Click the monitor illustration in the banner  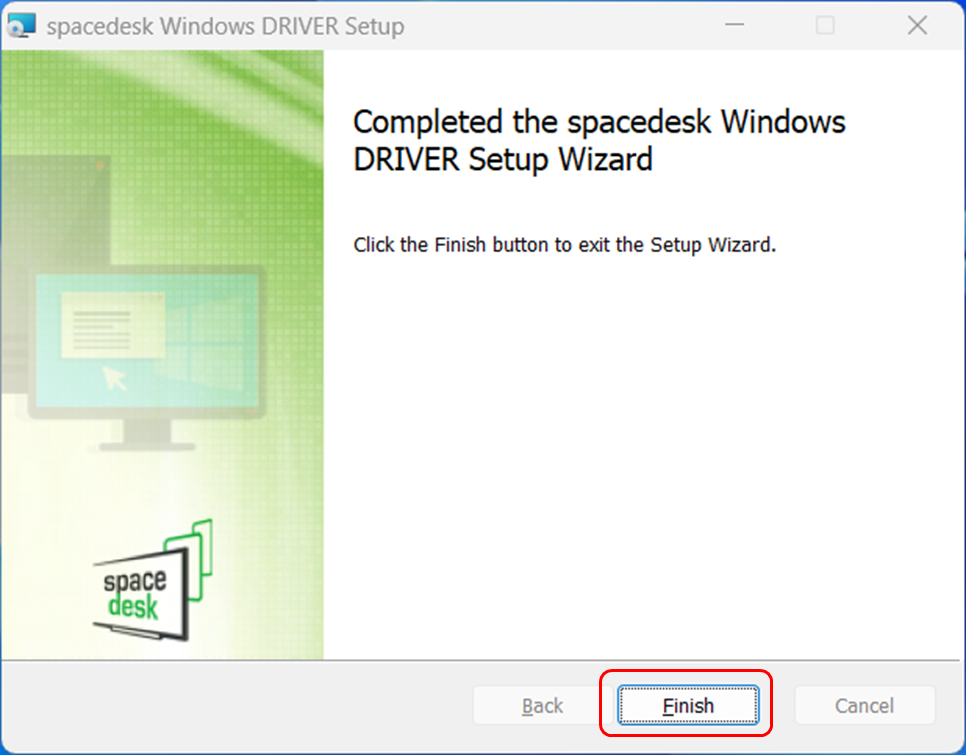[x=145, y=358]
